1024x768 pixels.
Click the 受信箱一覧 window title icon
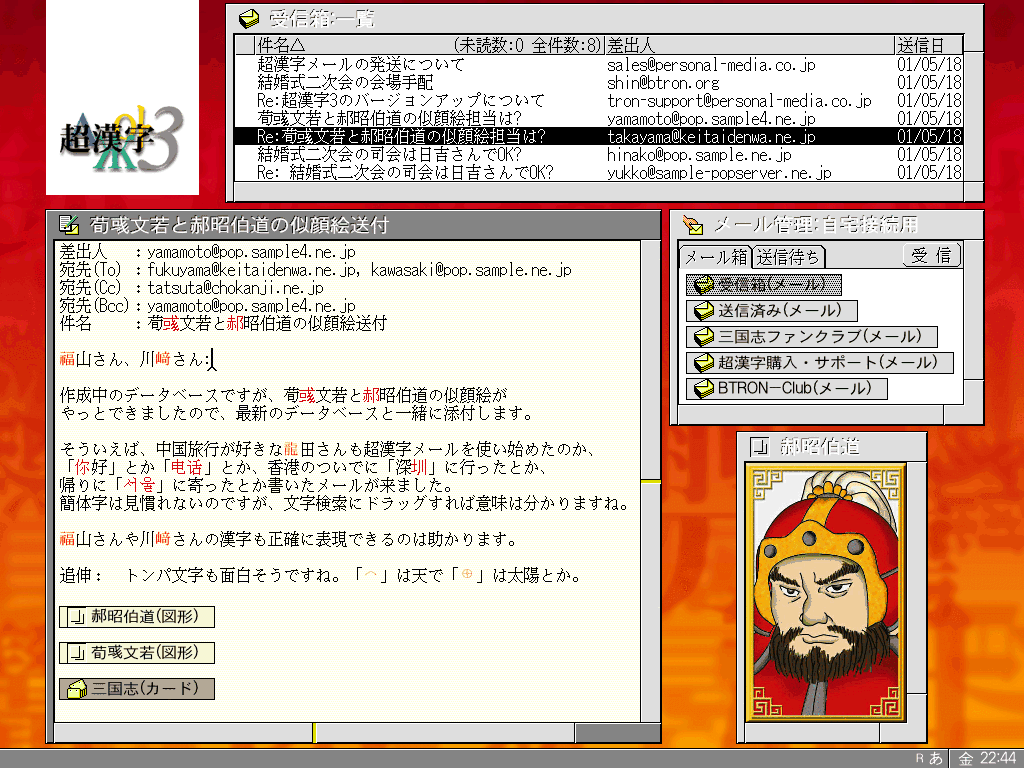(x=249, y=18)
